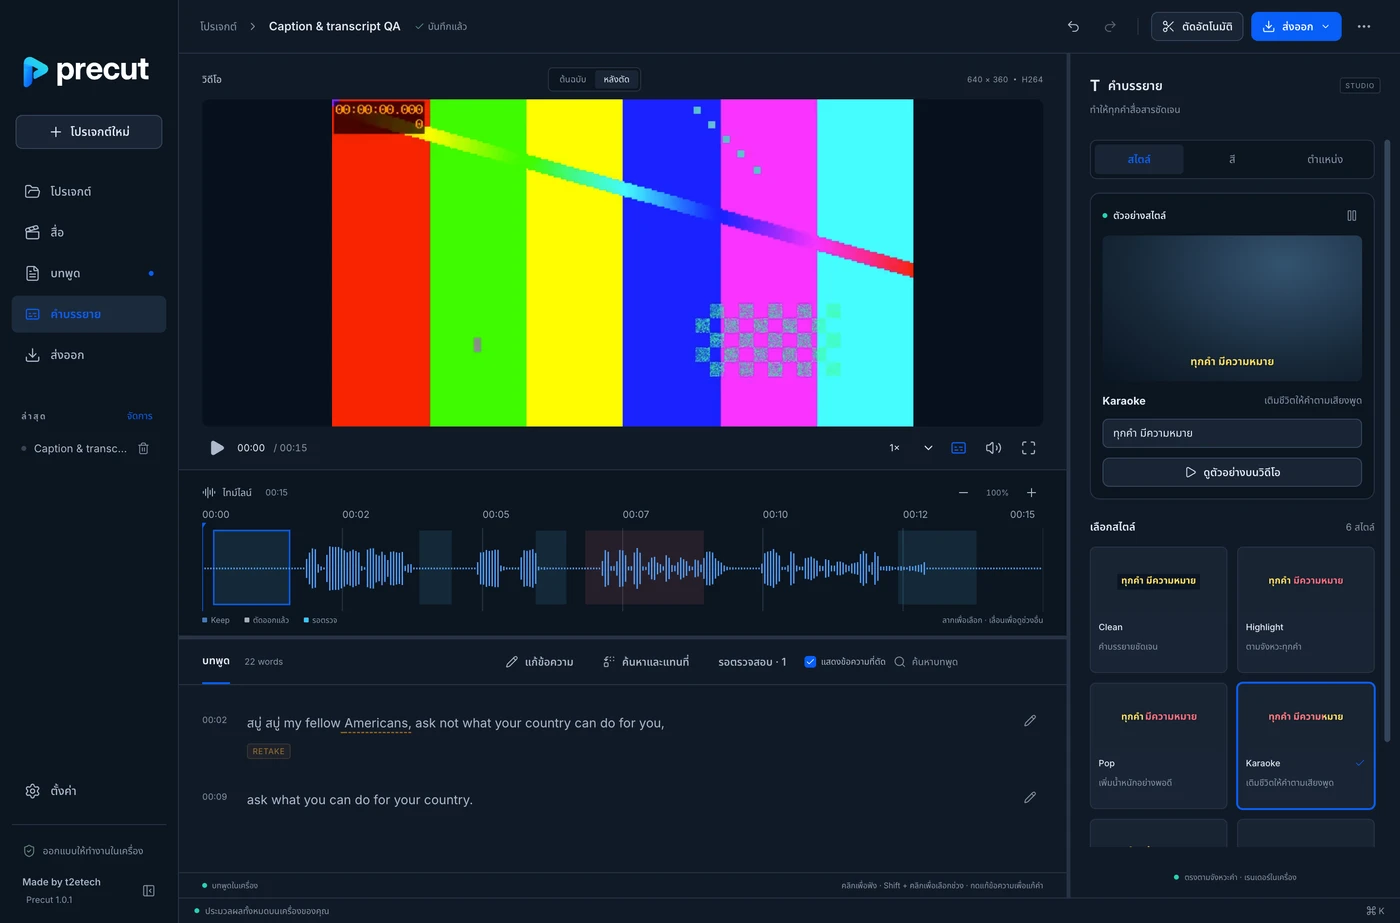Click ดูตัวอย่างบนวิดีโอ preview button
Viewport: 1400px width, 923px height.
(1232, 472)
